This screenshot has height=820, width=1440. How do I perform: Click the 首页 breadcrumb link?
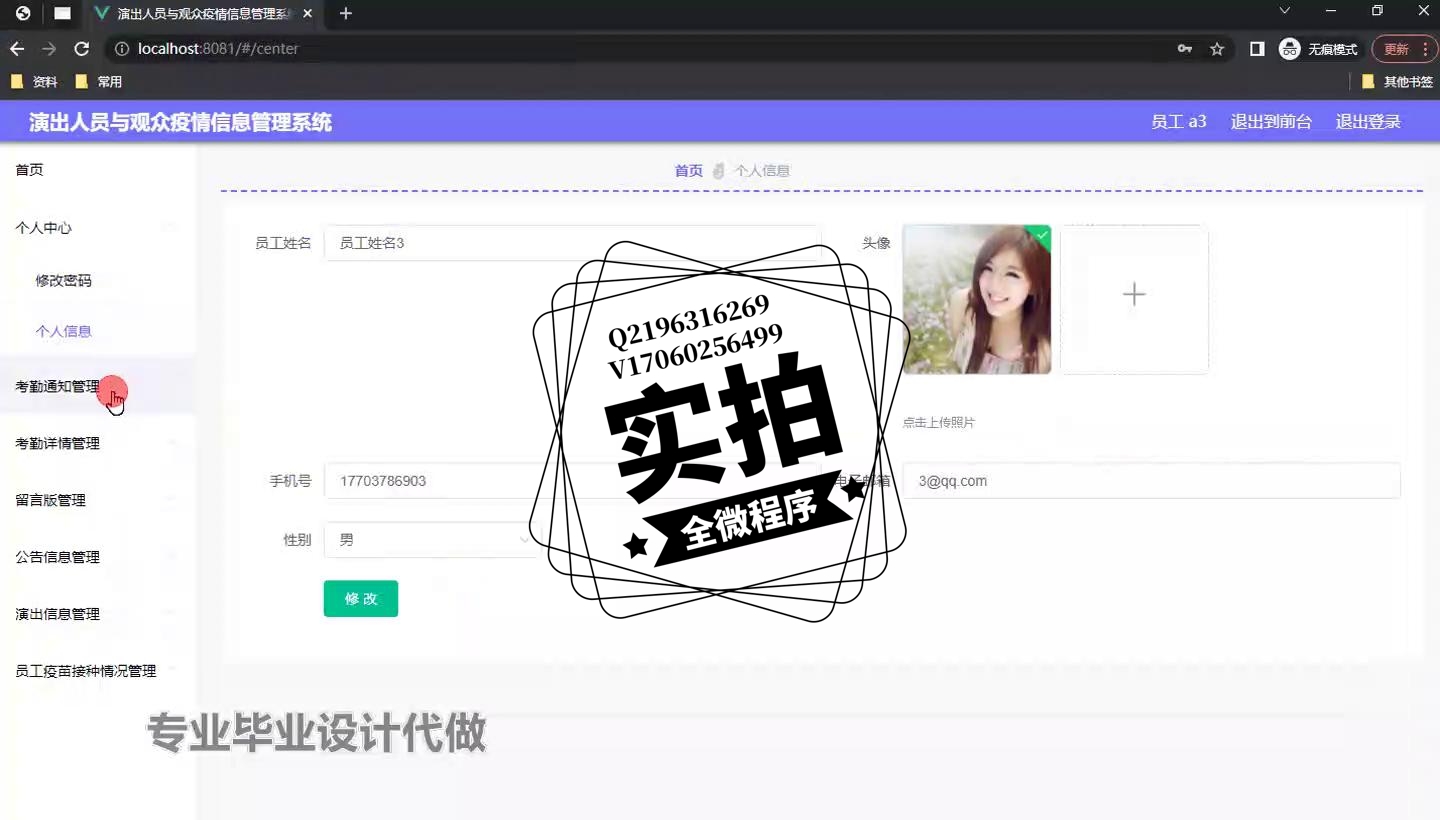coord(688,171)
